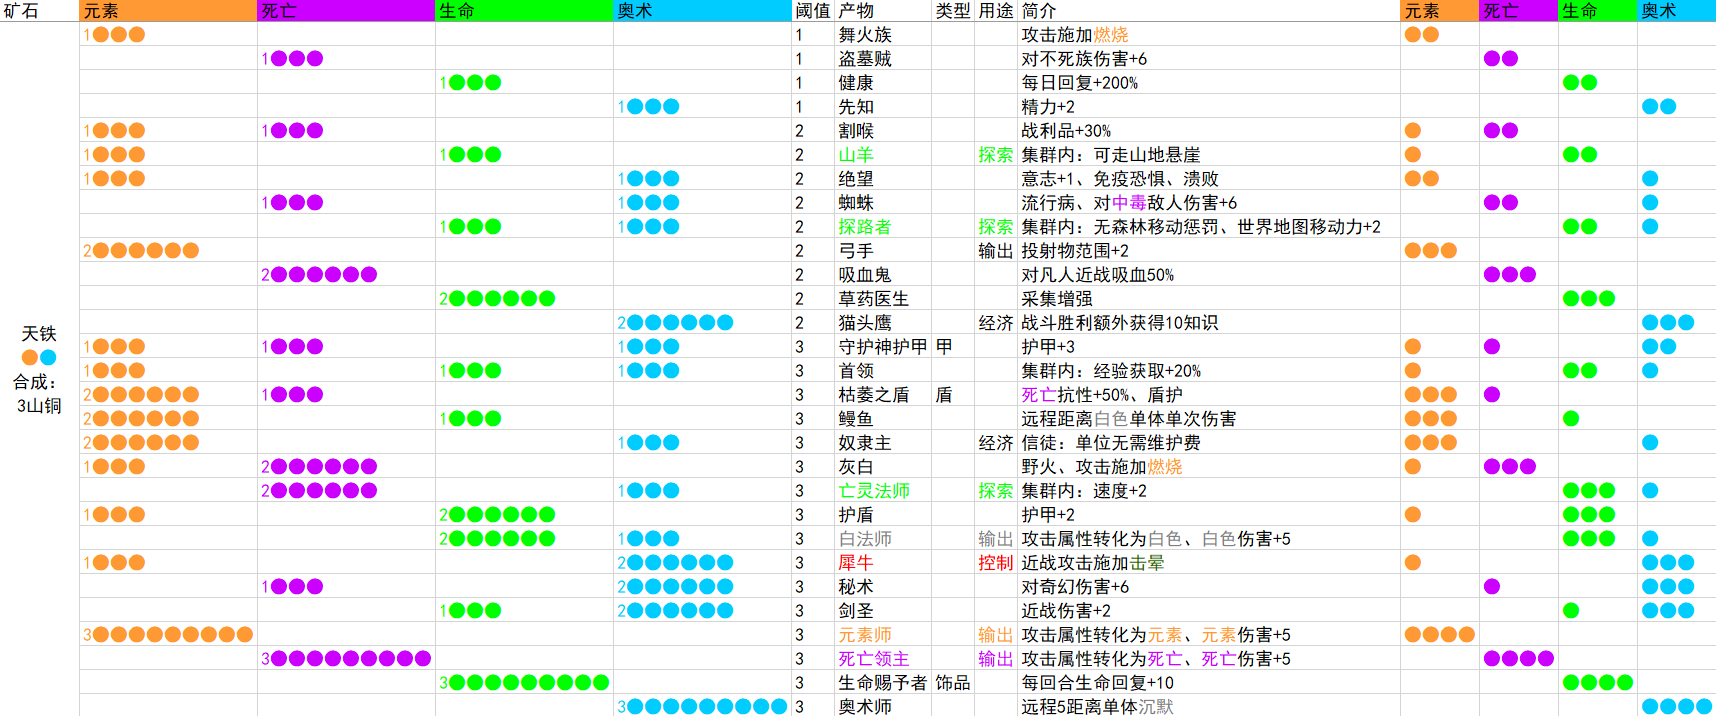This screenshot has width=1716, height=716.
Task: Select the 对凡人近战吸血50% description
Action: click(1098, 275)
